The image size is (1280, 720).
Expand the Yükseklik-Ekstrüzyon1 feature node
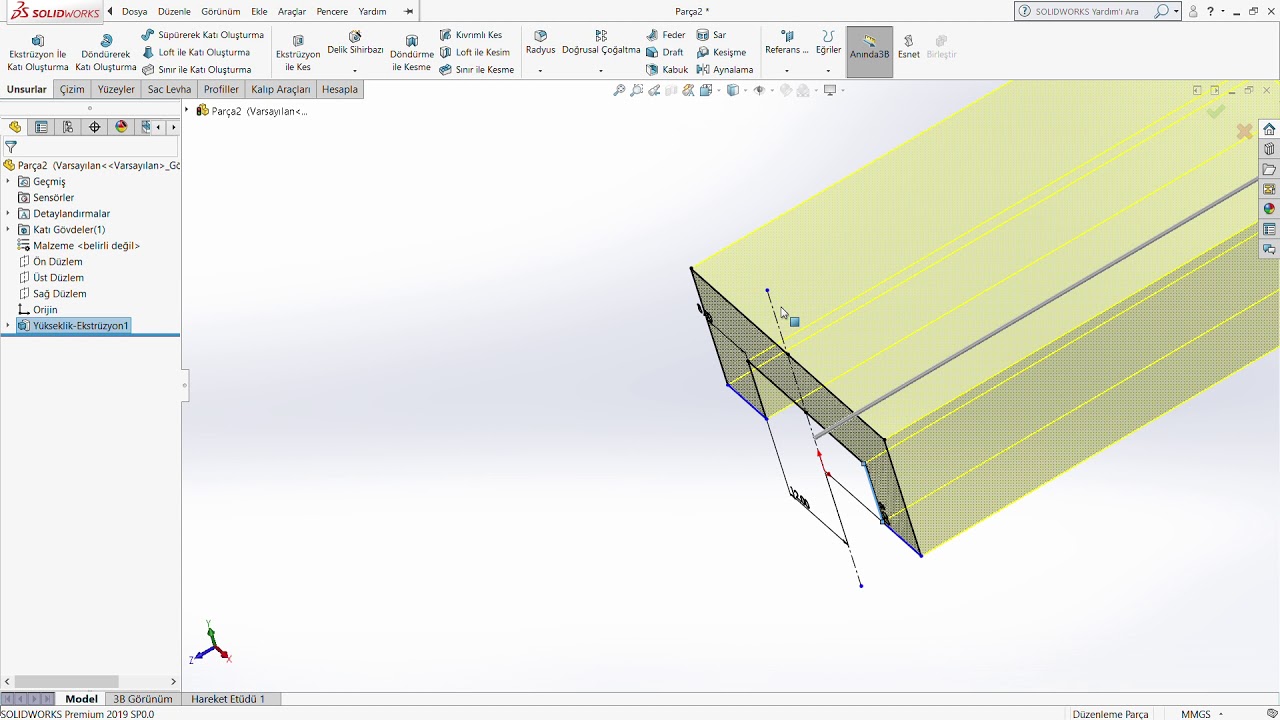point(8,325)
